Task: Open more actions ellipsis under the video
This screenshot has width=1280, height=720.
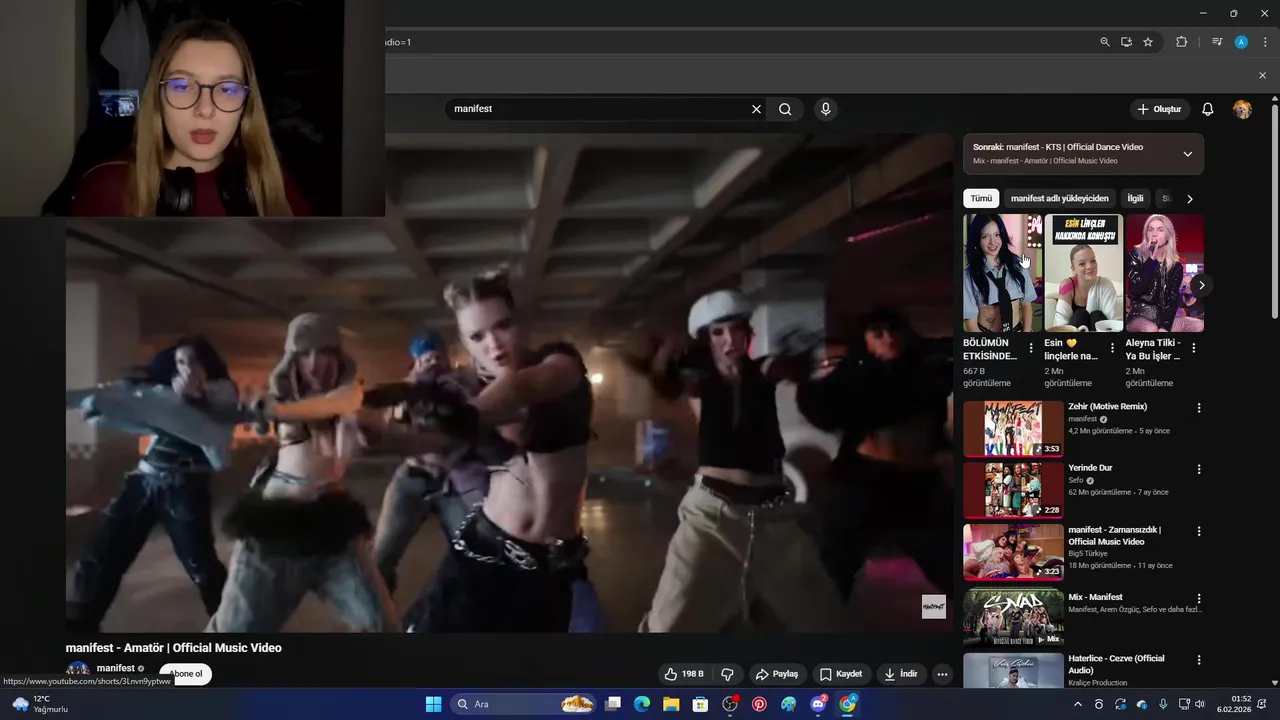Action: pos(942,674)
